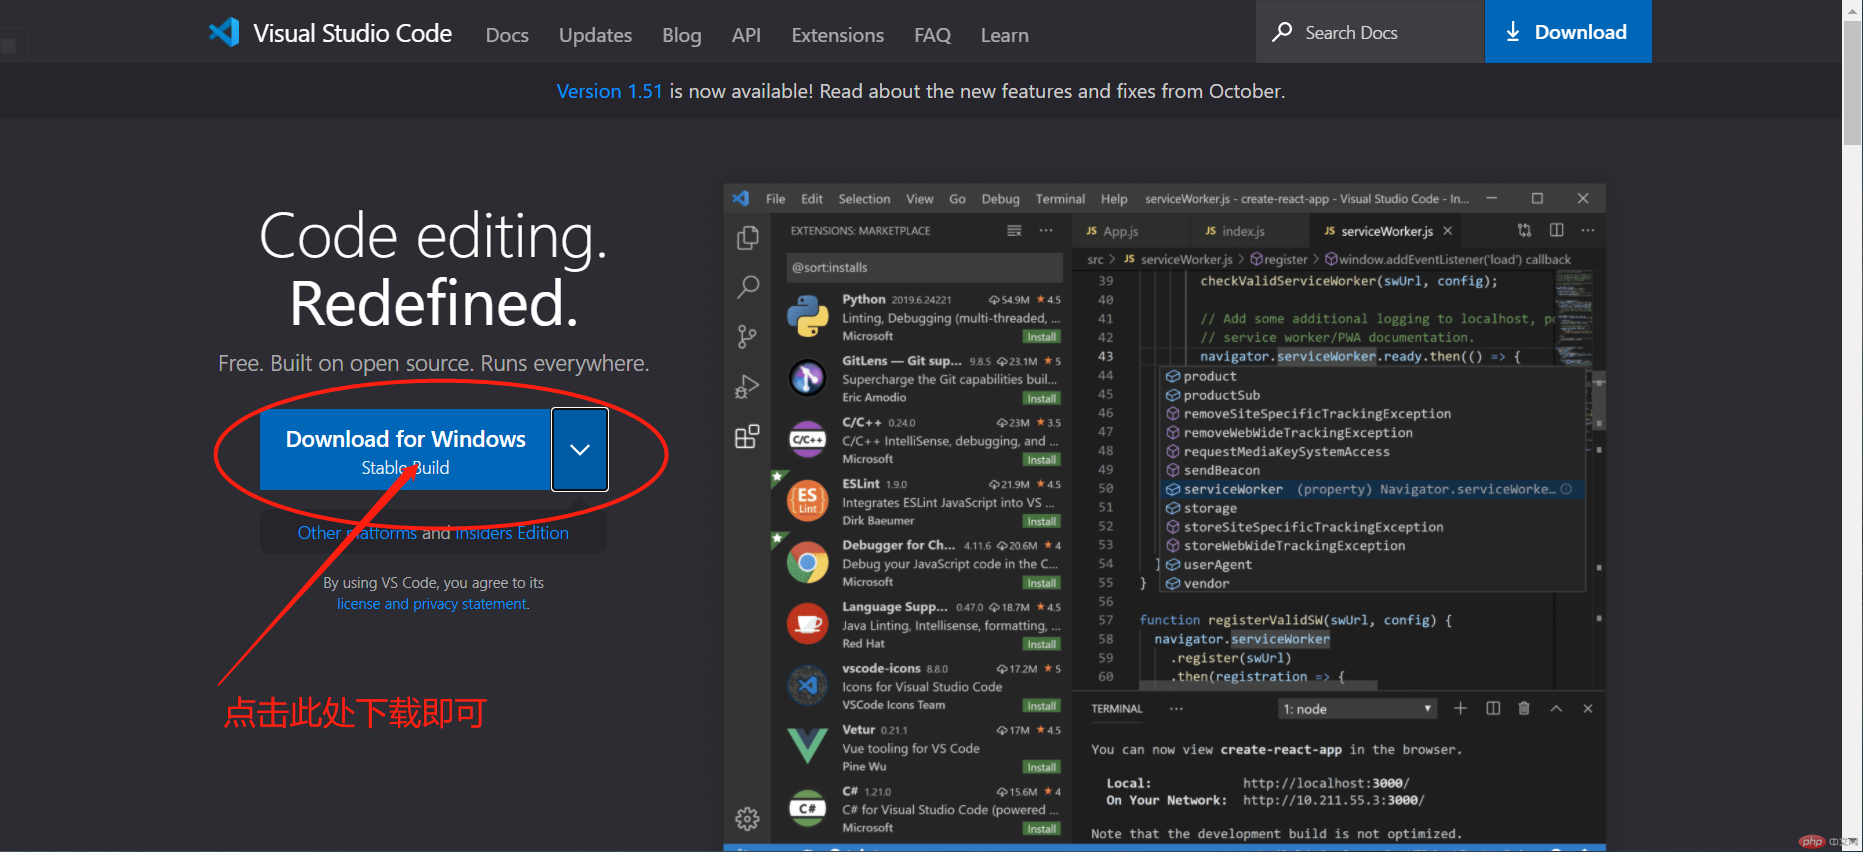Open the Insiders Edition link
The height and width of the screenshot is (852, 1863).
click(512, 533)
